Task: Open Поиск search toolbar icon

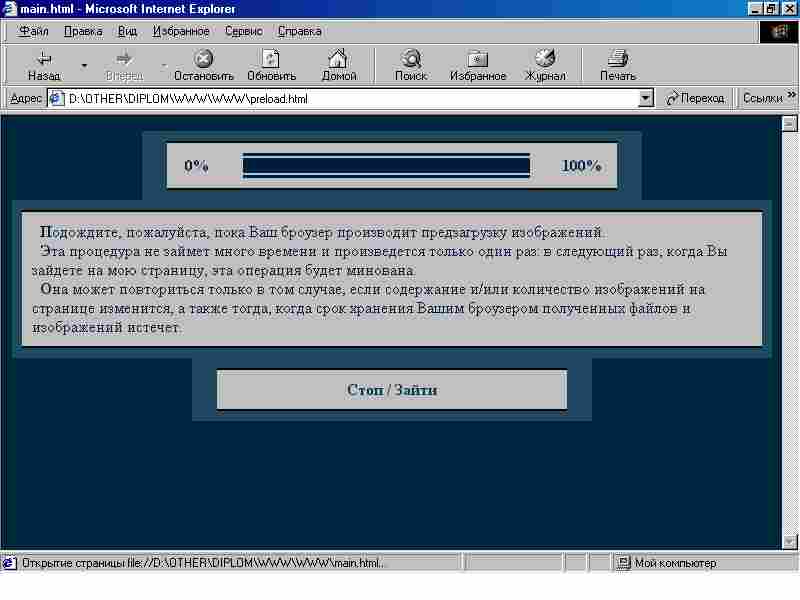Action: (x=411, y=59)
